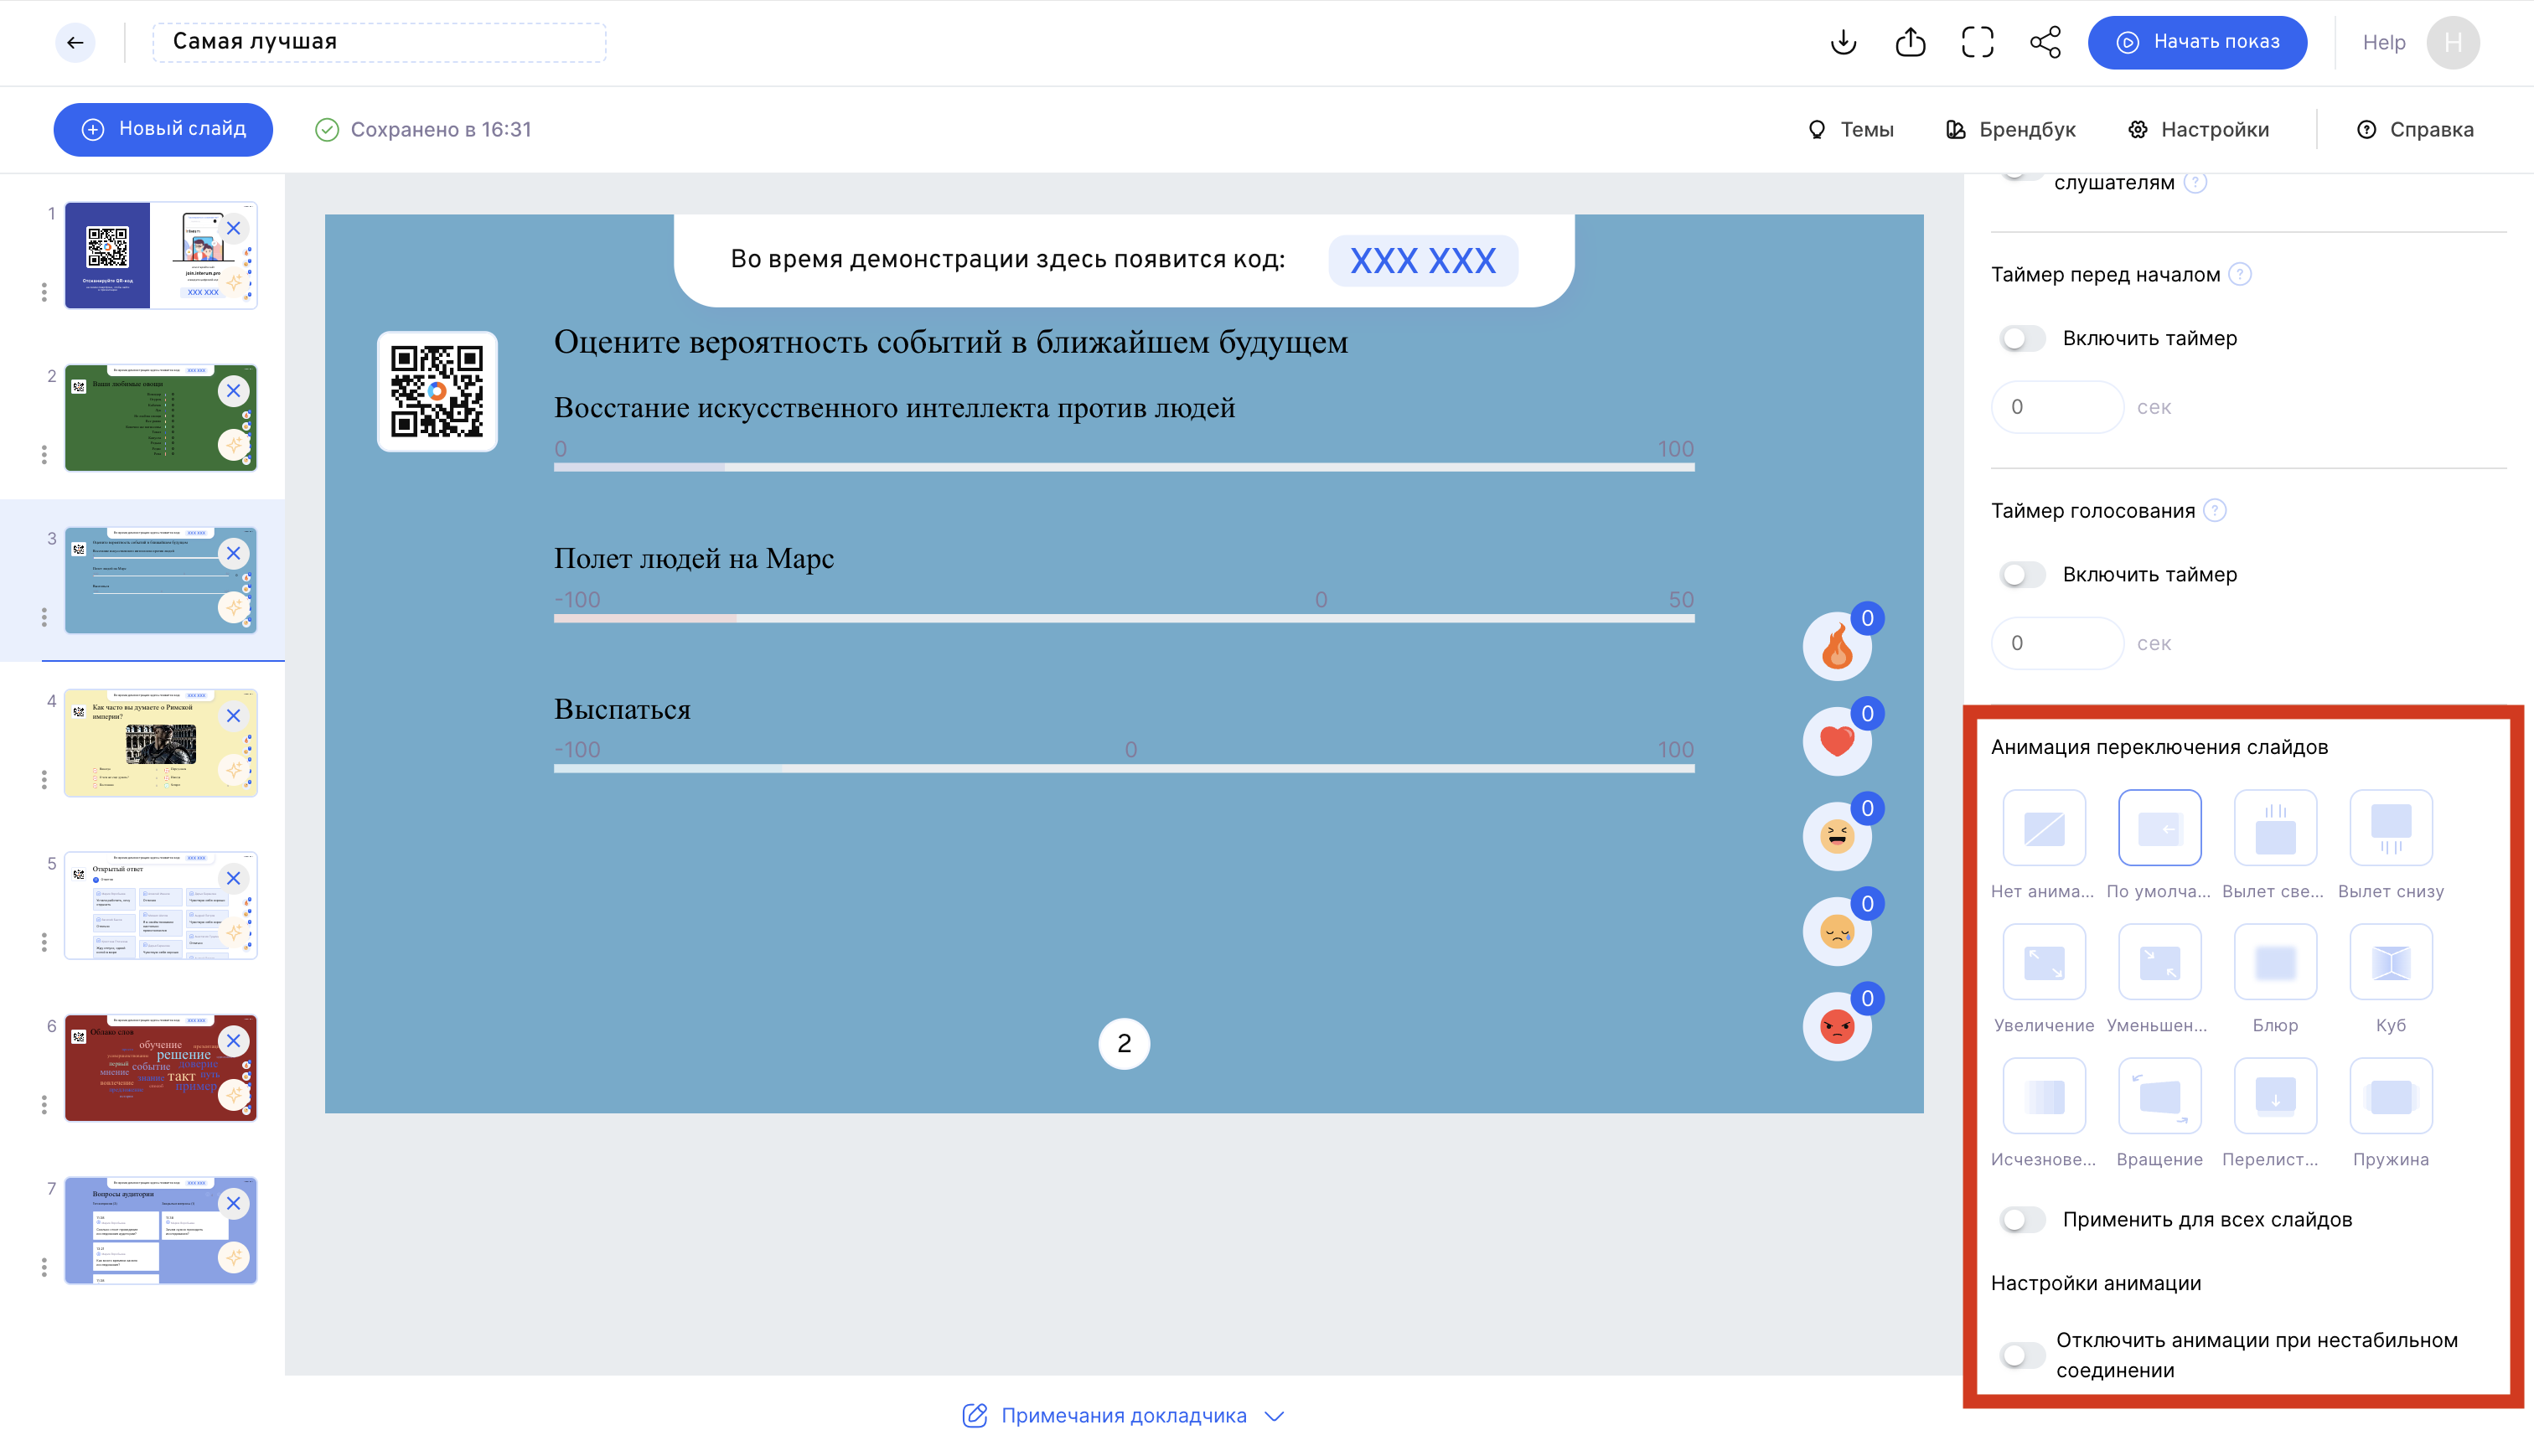Choose the Блюр slide animation
This screenshot has height=1456, width=2534.
[2275, 962]
